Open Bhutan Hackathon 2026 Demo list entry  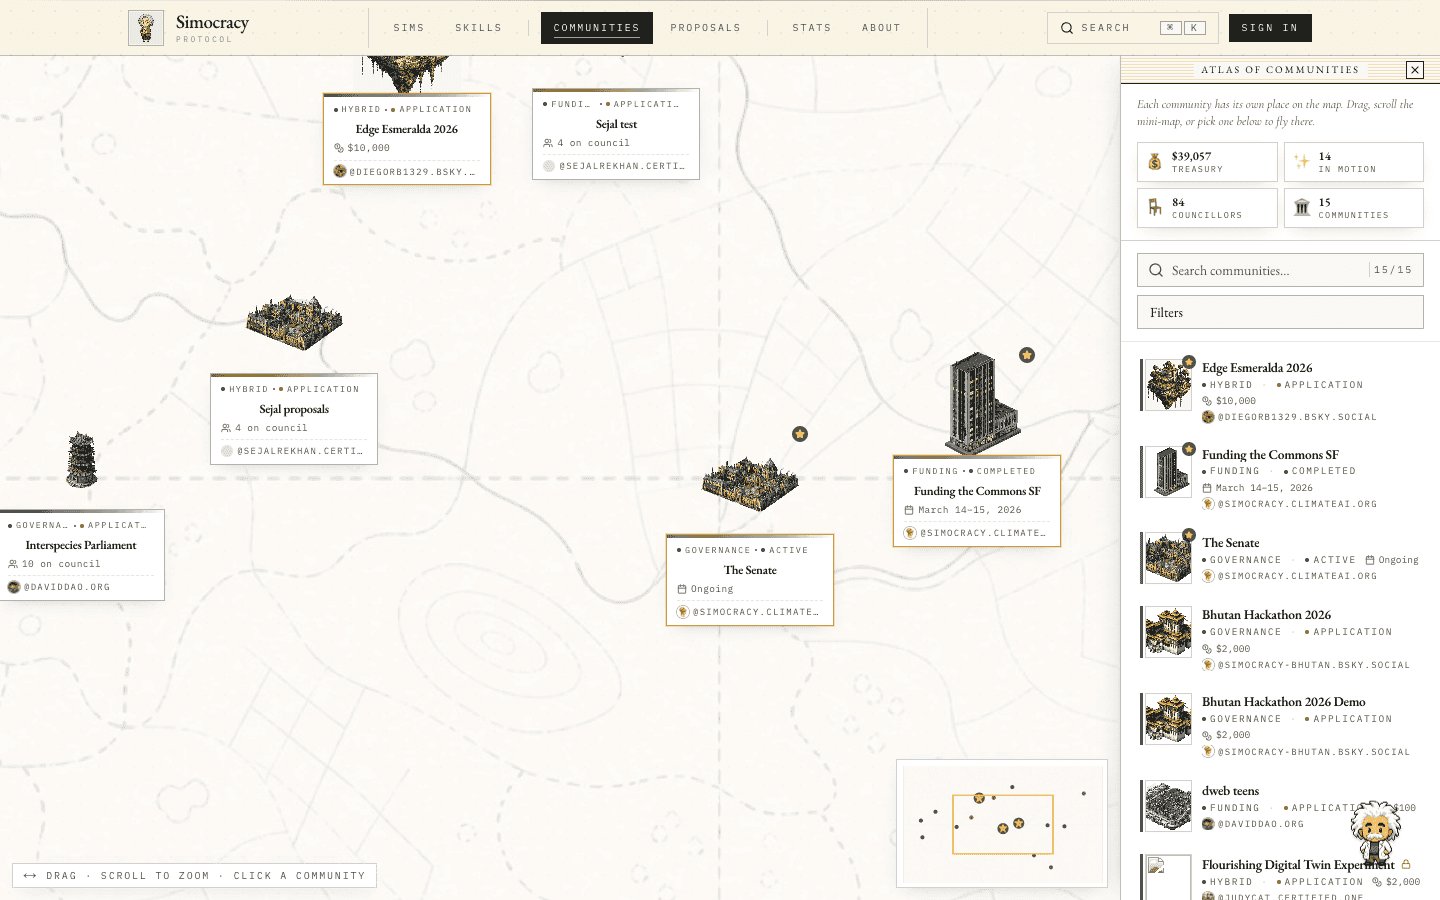pyautogui.click(x=1280, y=725)
